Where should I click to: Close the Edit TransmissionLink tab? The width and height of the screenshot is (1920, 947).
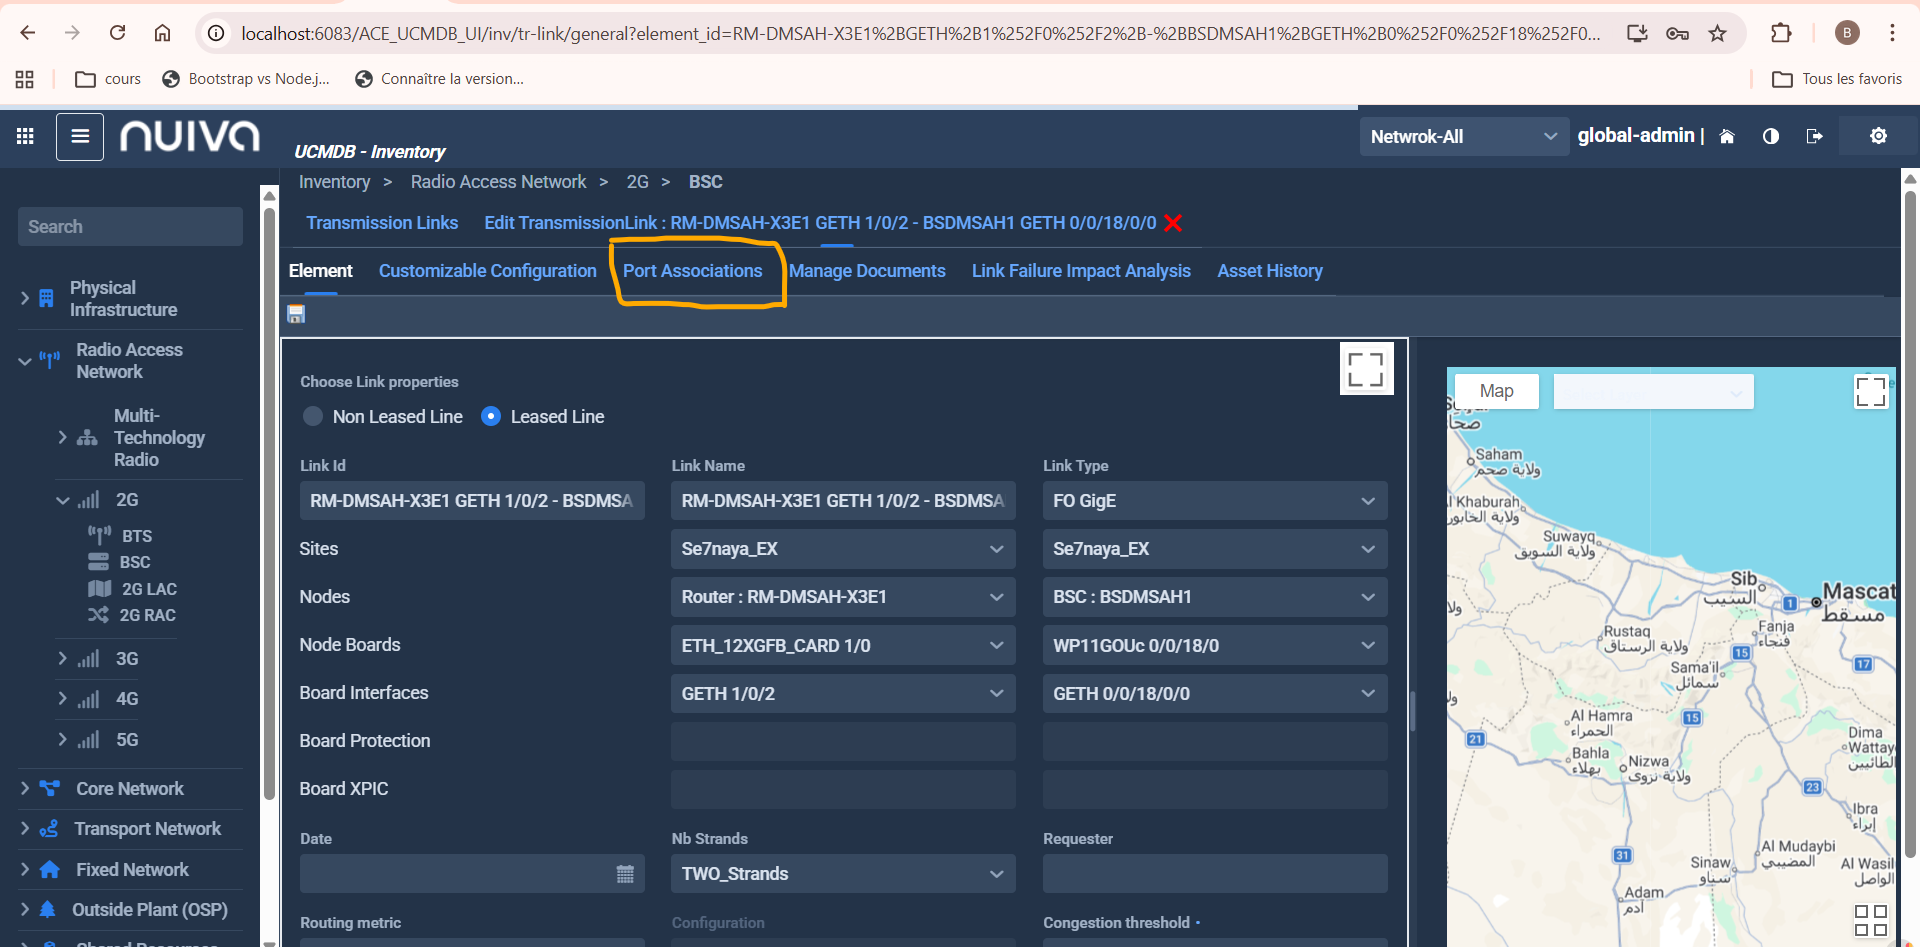point(1173,223)
